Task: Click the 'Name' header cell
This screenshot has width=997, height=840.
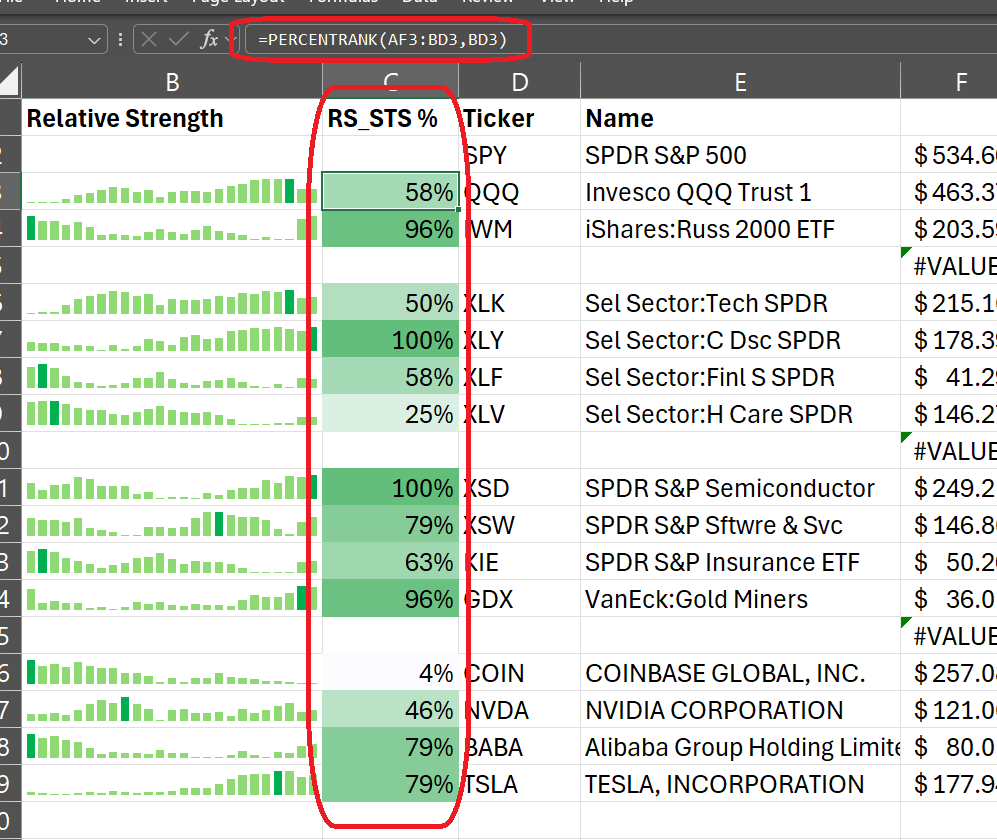Action: click(x=740, y=118)
